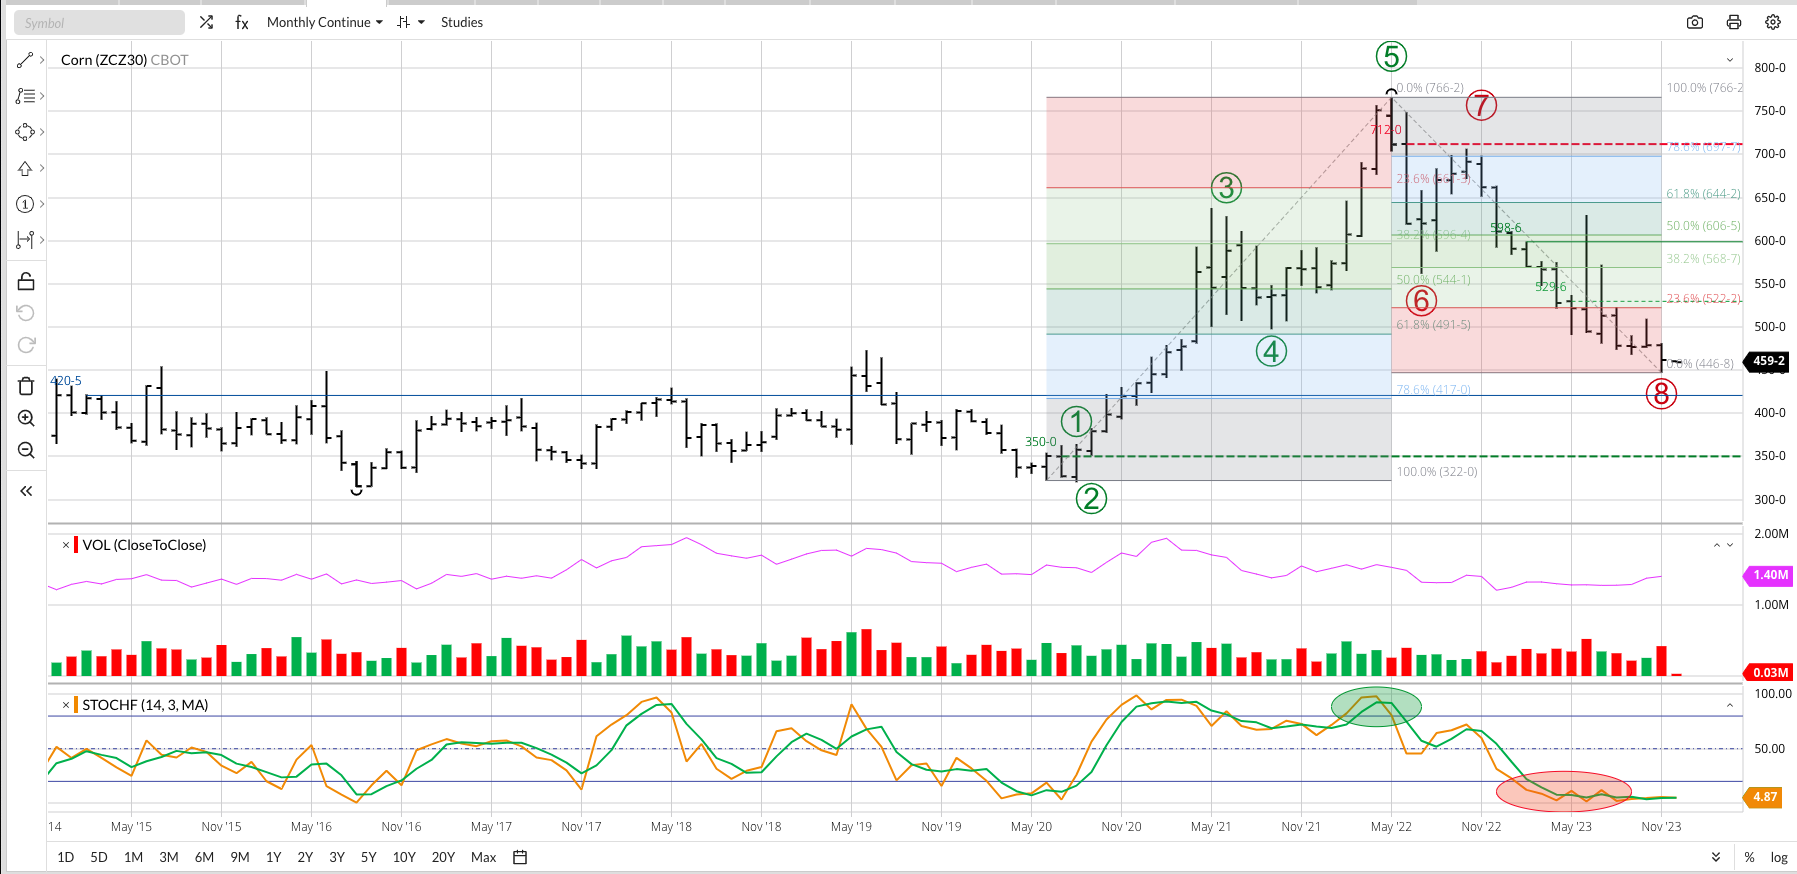Zoom out using the magnifier minus icon

pos(26,450)
